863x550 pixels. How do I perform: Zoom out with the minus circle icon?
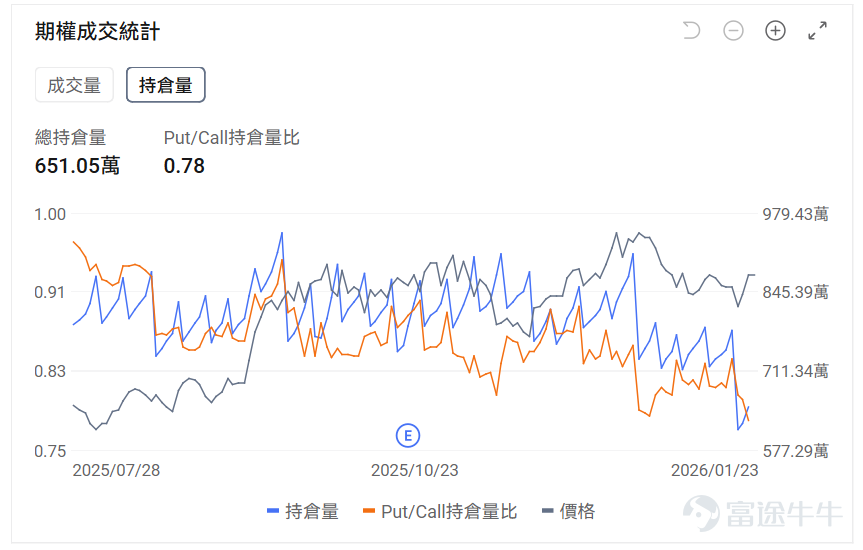733,30
